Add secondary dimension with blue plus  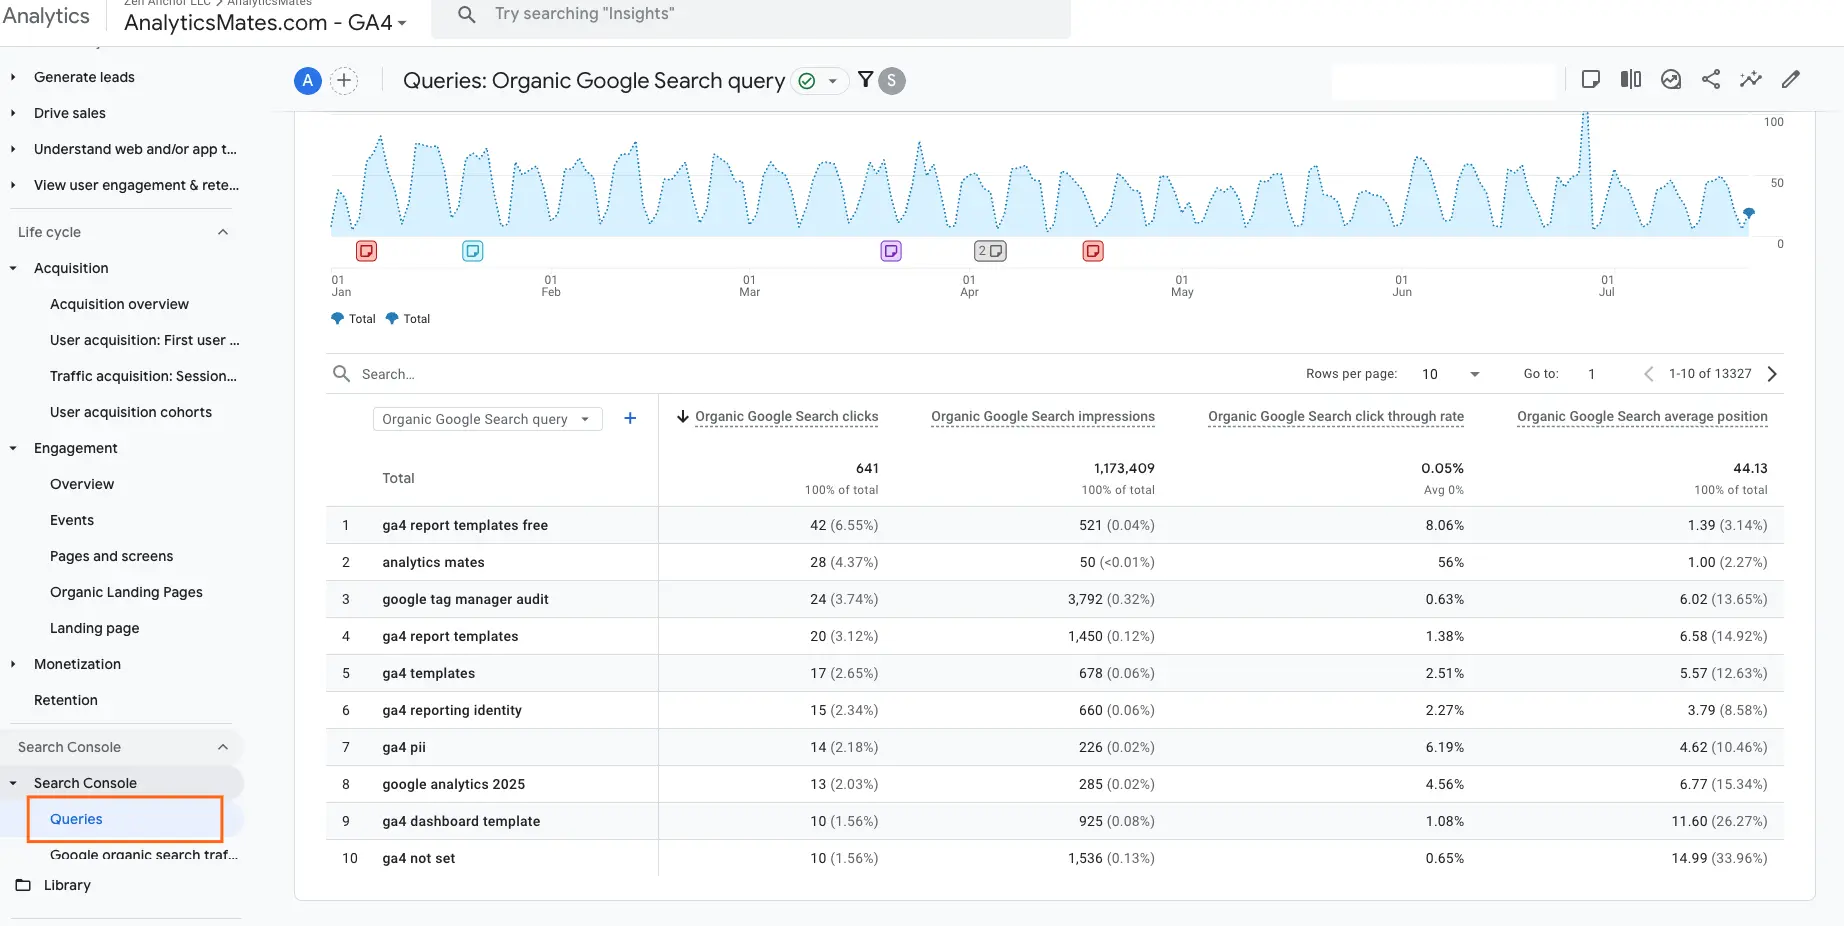click(x=630, y=418)
